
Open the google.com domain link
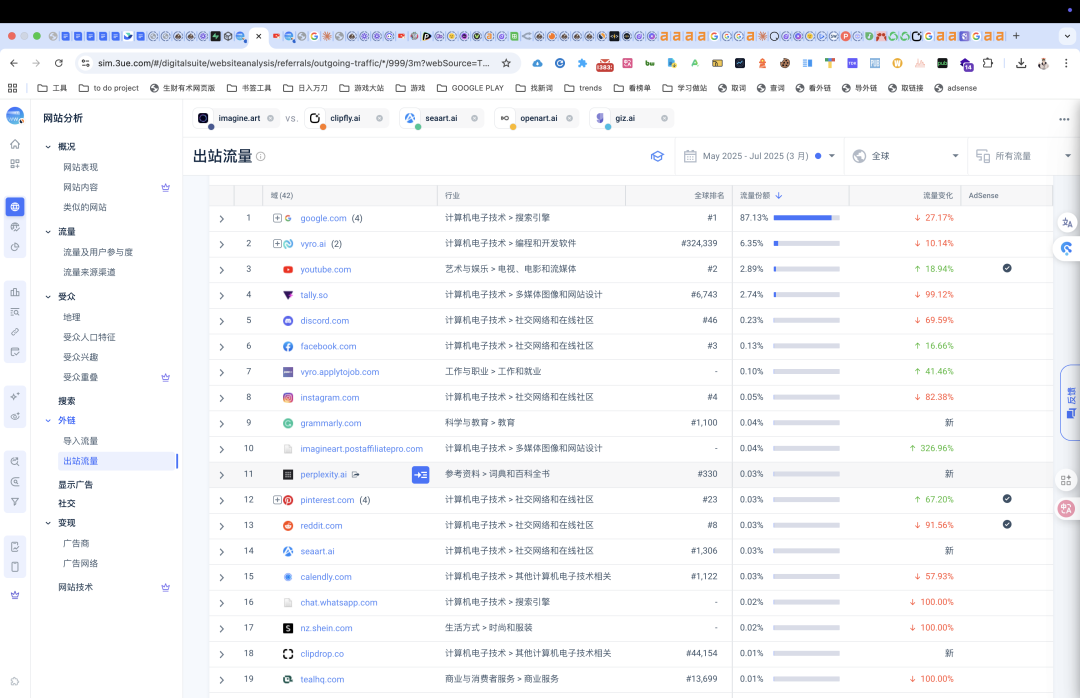point(323,218)
